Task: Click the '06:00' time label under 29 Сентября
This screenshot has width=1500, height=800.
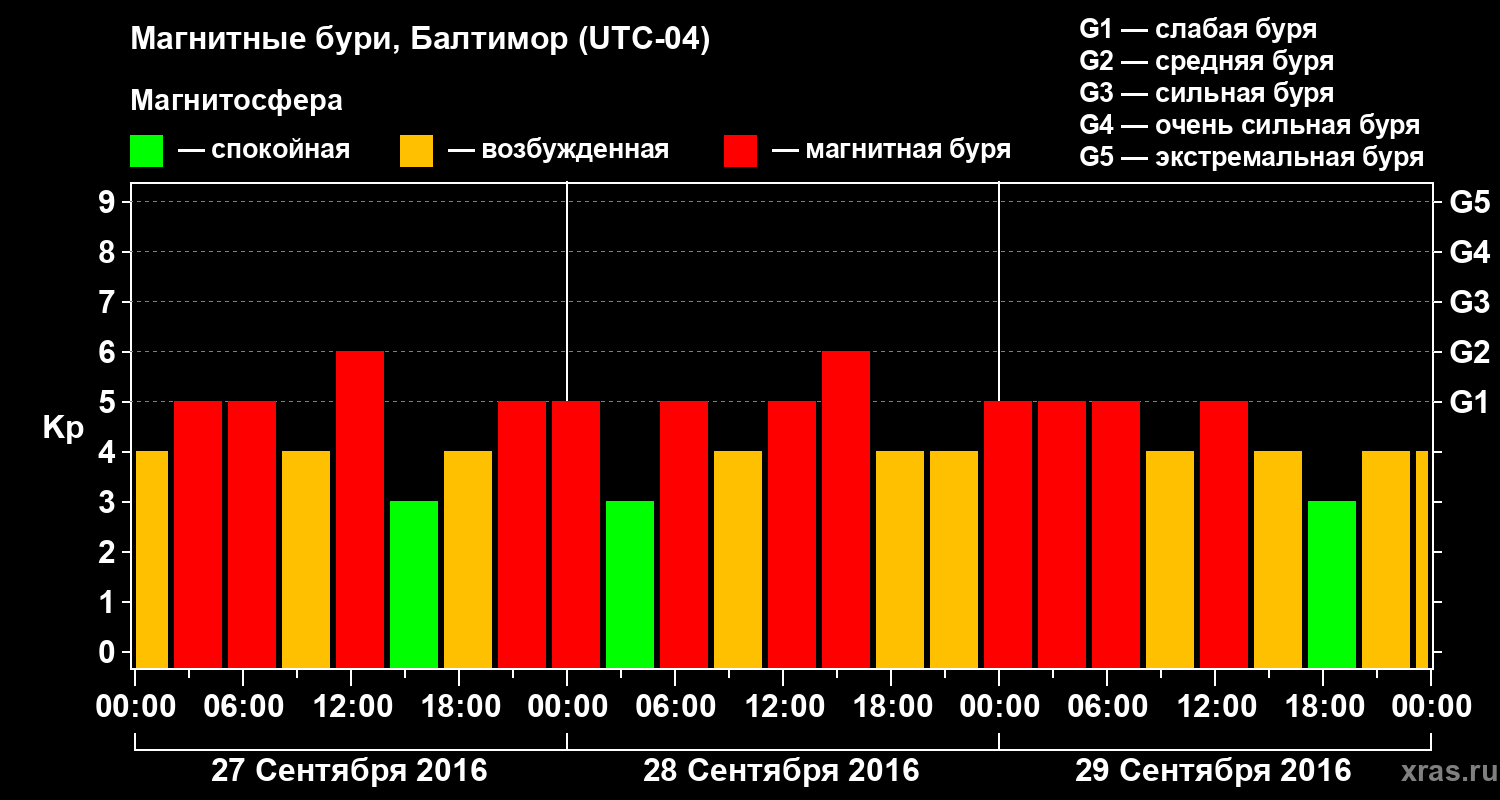Action: pos(1107,707)
